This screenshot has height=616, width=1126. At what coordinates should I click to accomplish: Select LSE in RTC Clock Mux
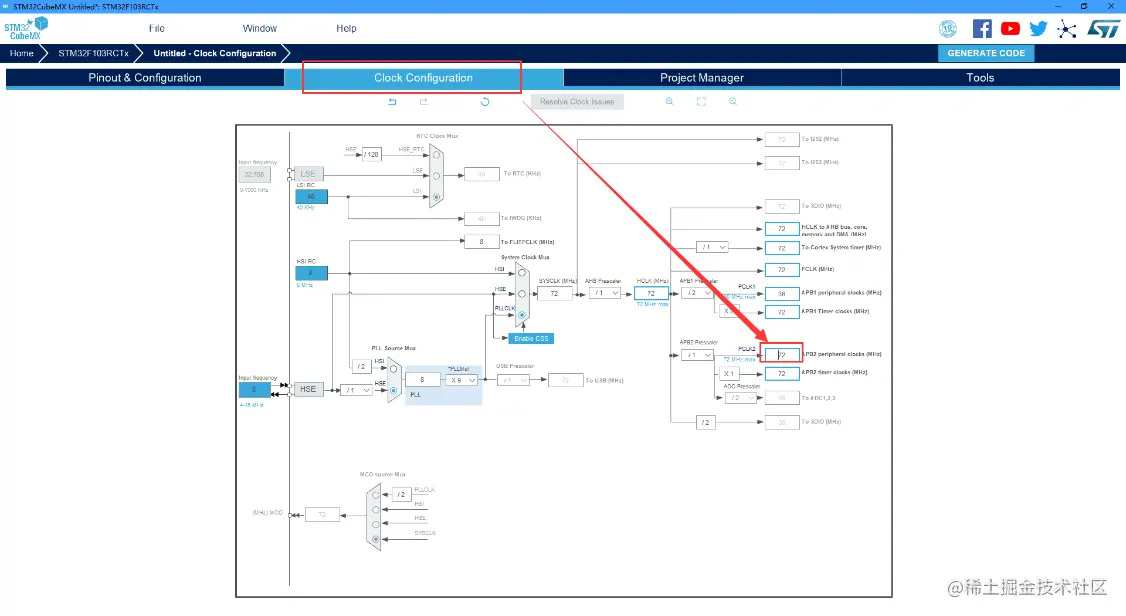[x=436, y=176]
